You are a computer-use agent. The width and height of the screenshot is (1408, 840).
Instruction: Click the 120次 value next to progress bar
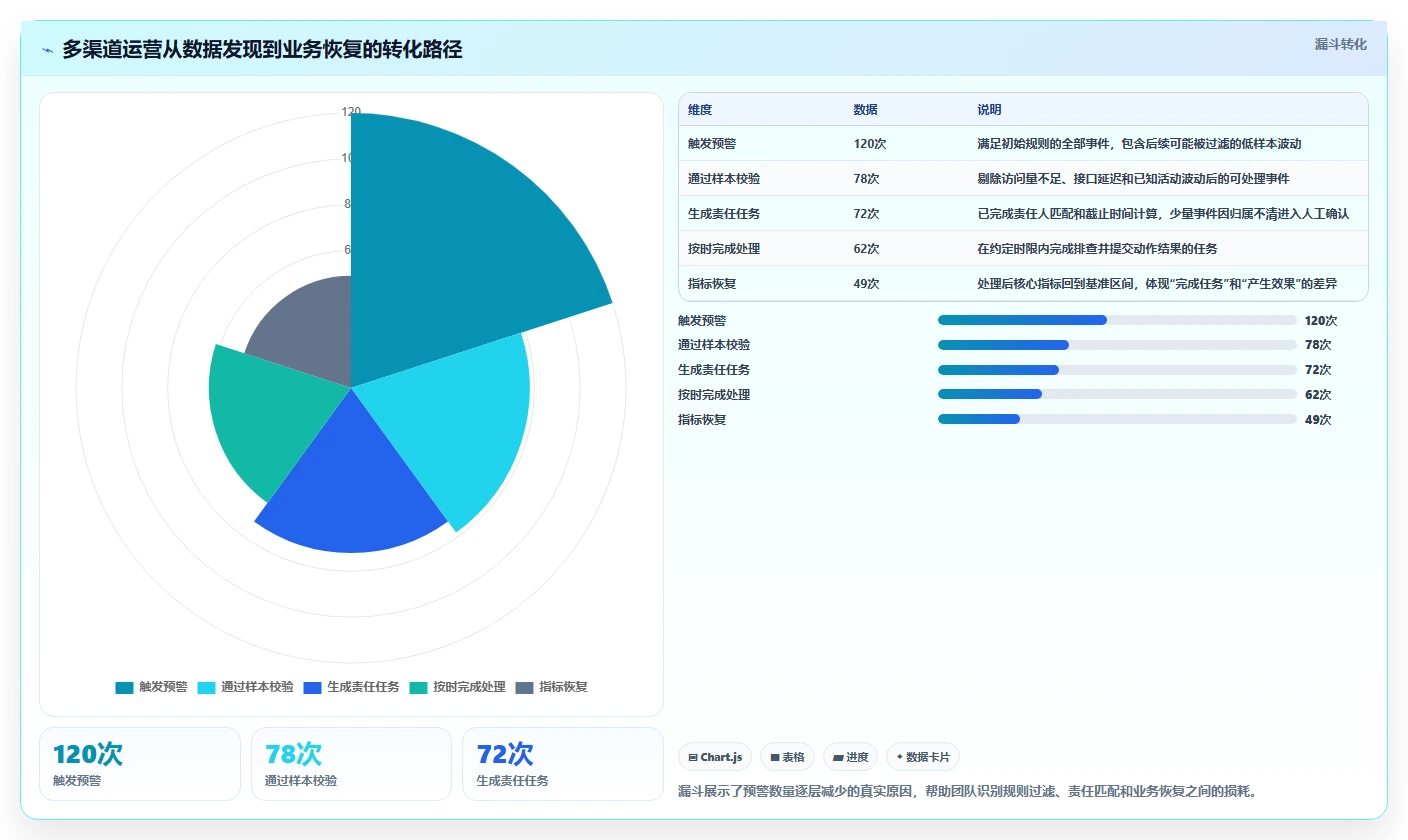(1321, 321)
